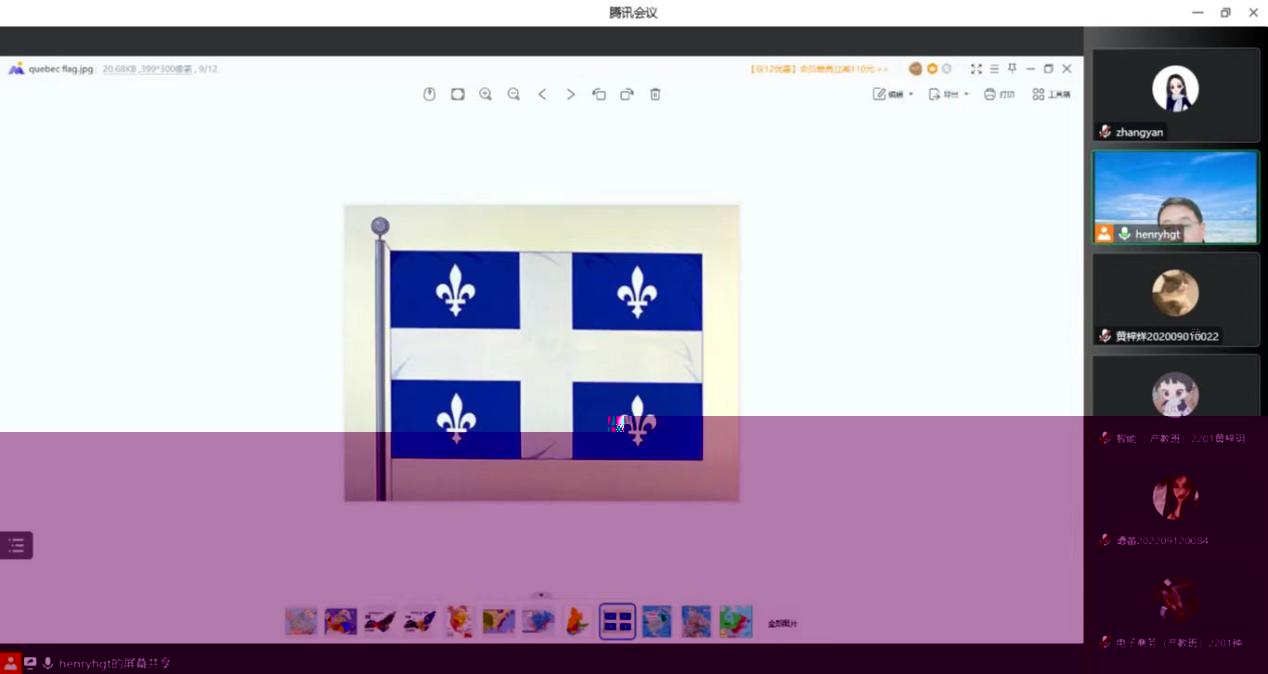The image size is (1268, 674).
Task: Open the Edit (编辑) dropdown in the viewer
Action: pyautogui.click(x=893, y=94)
